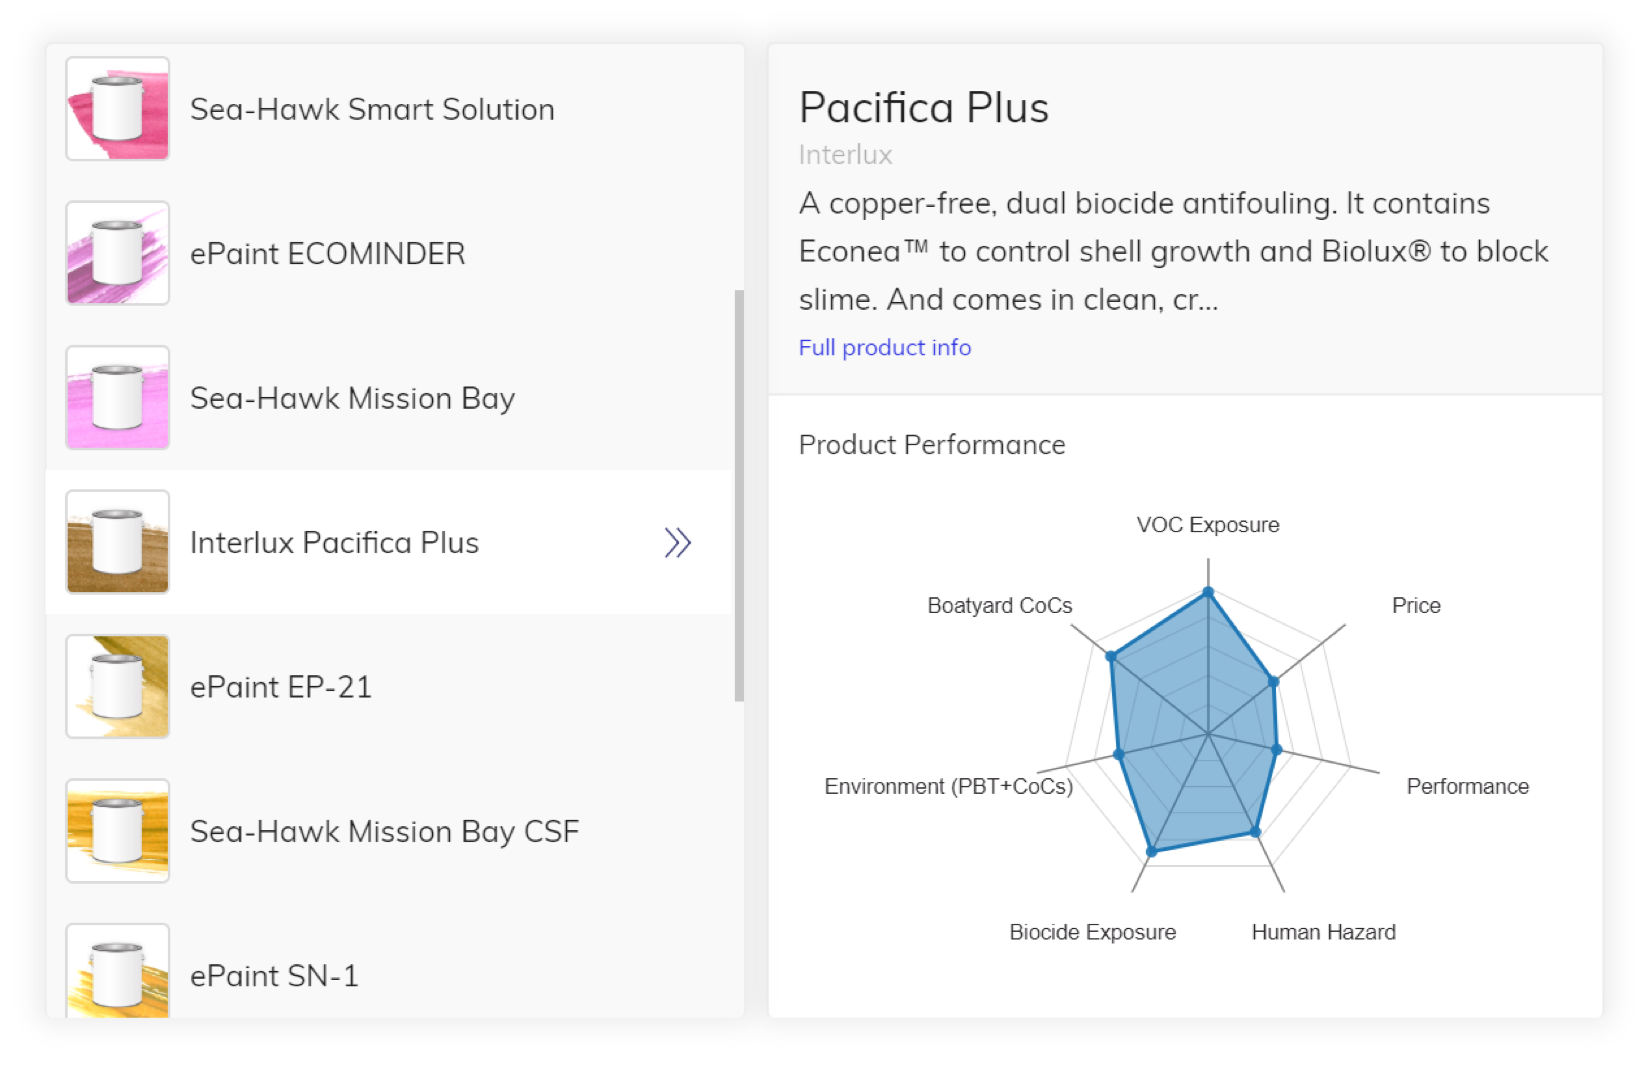This screenshot has height=1071, width=1644.
Task: Click the ePaint ECOMINDER paint can thumbnail
Action: [x=117, y=253]
